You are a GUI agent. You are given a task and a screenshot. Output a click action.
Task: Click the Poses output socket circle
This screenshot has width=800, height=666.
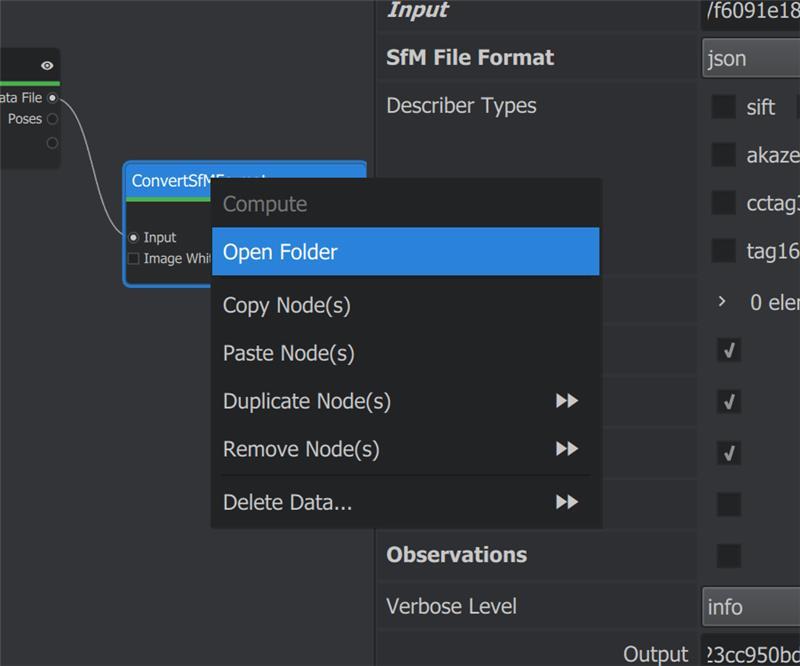[52, 118]
